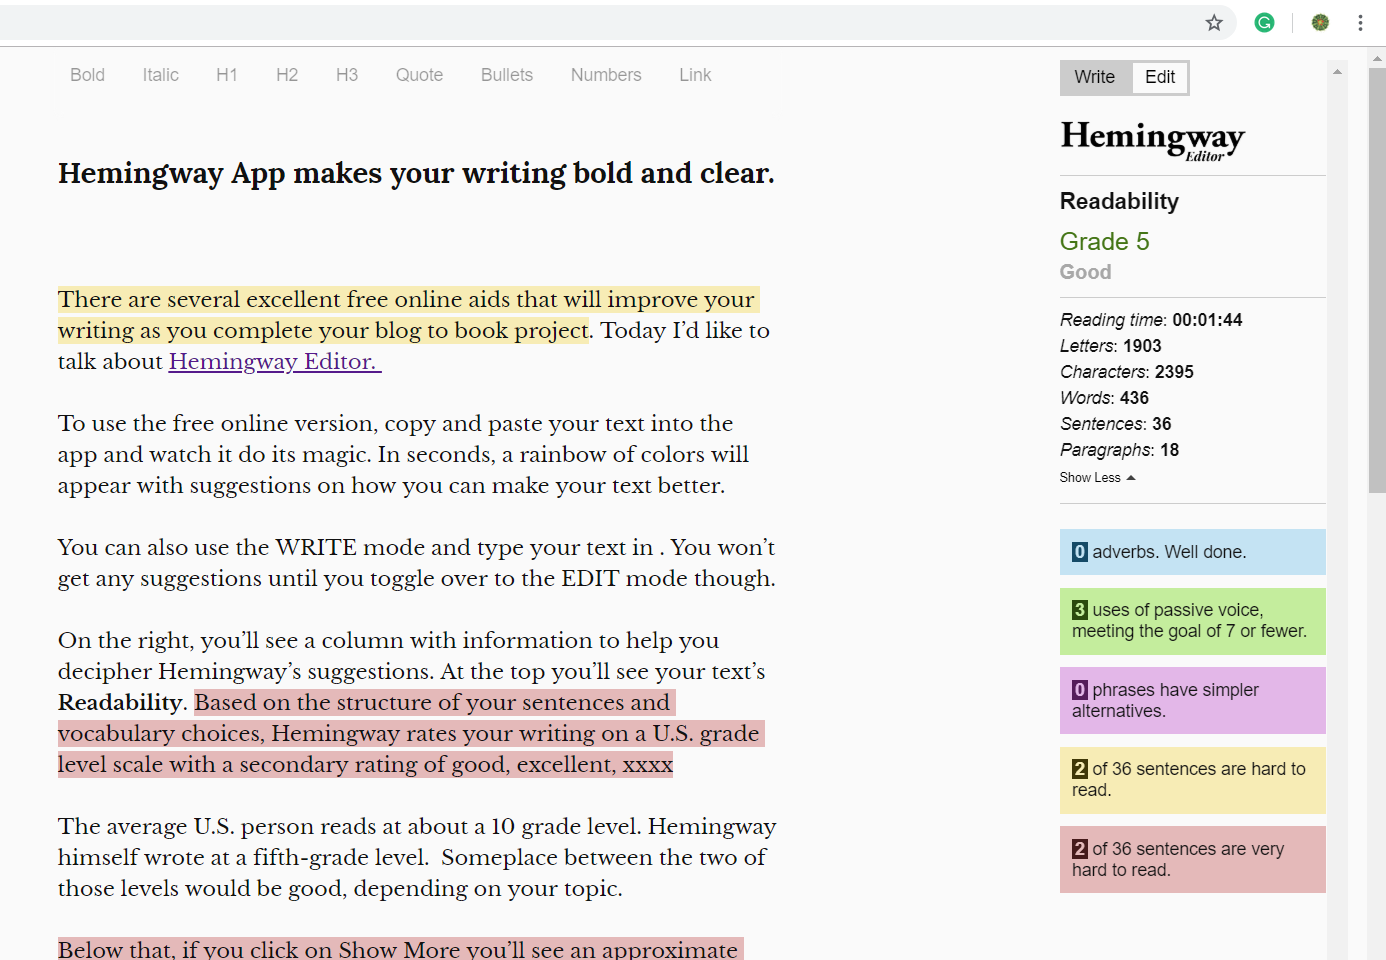The height and width of the screenshot is (960, 1386).
Task: Set heading style to H1
Action: [x=227, y=75]
